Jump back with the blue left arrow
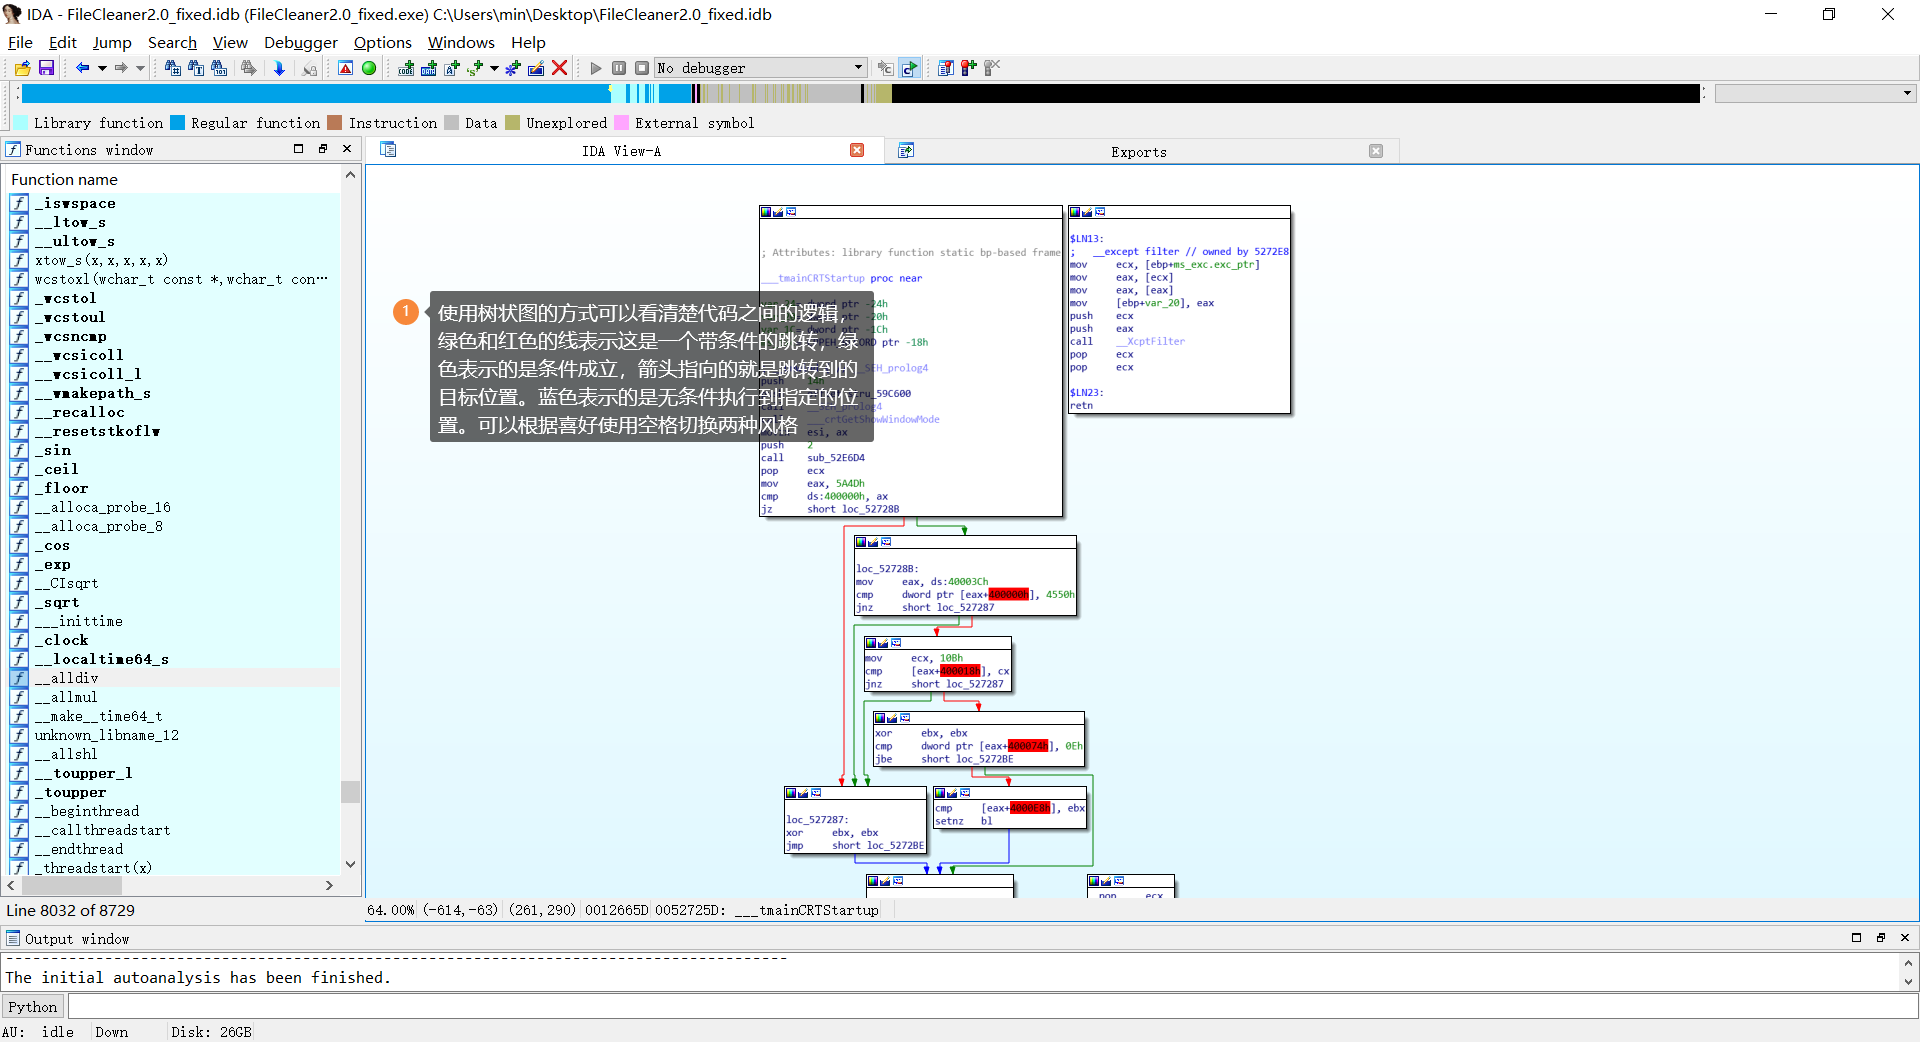This screenshot has width=1920, height=1042. click(x=83, y=68)
